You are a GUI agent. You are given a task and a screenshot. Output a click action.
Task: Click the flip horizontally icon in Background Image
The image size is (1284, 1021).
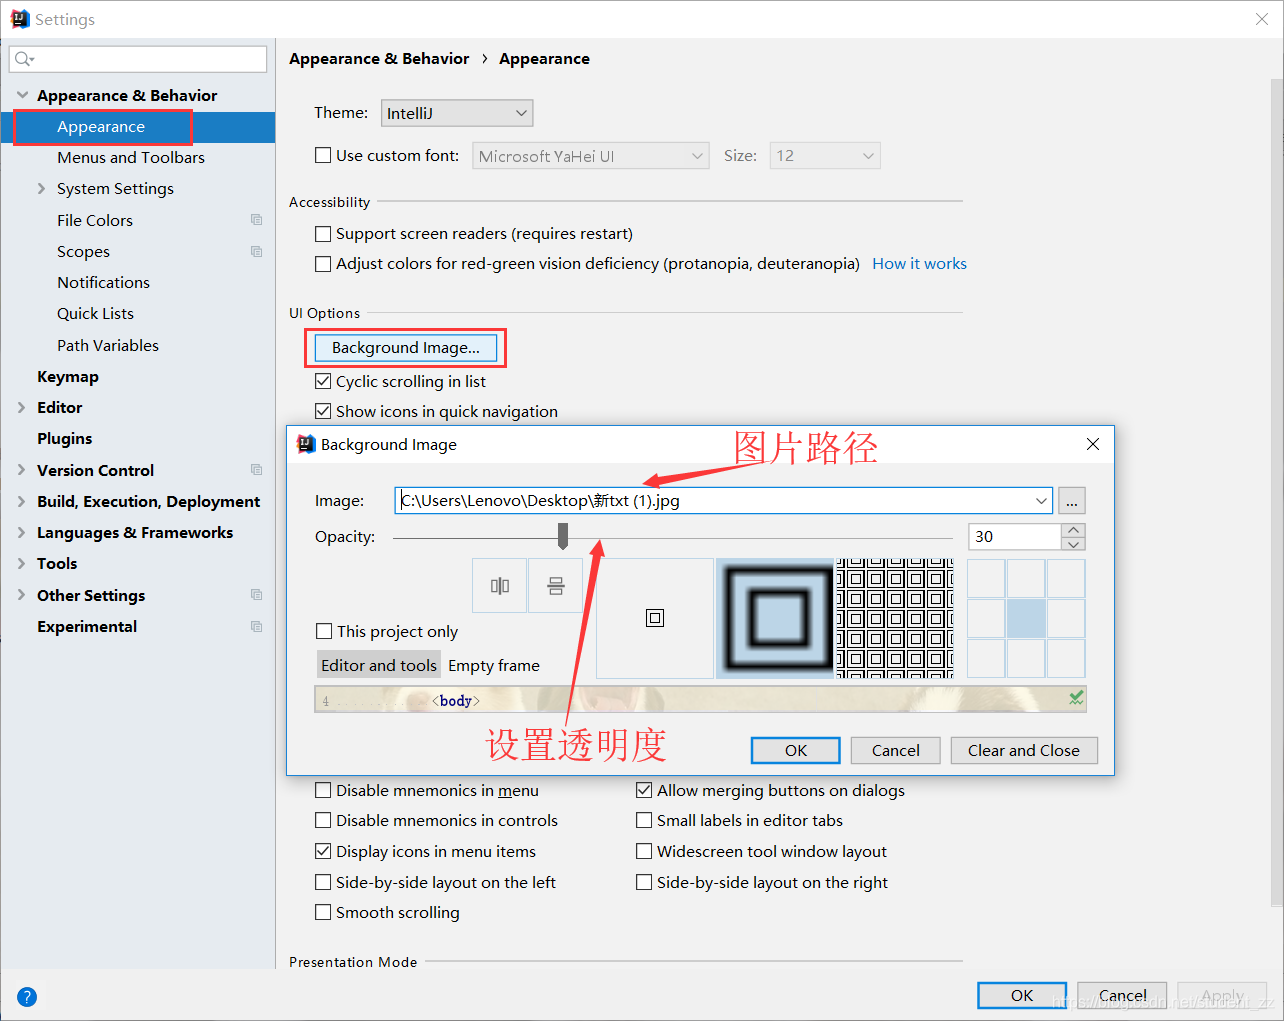tap(500, 586)
